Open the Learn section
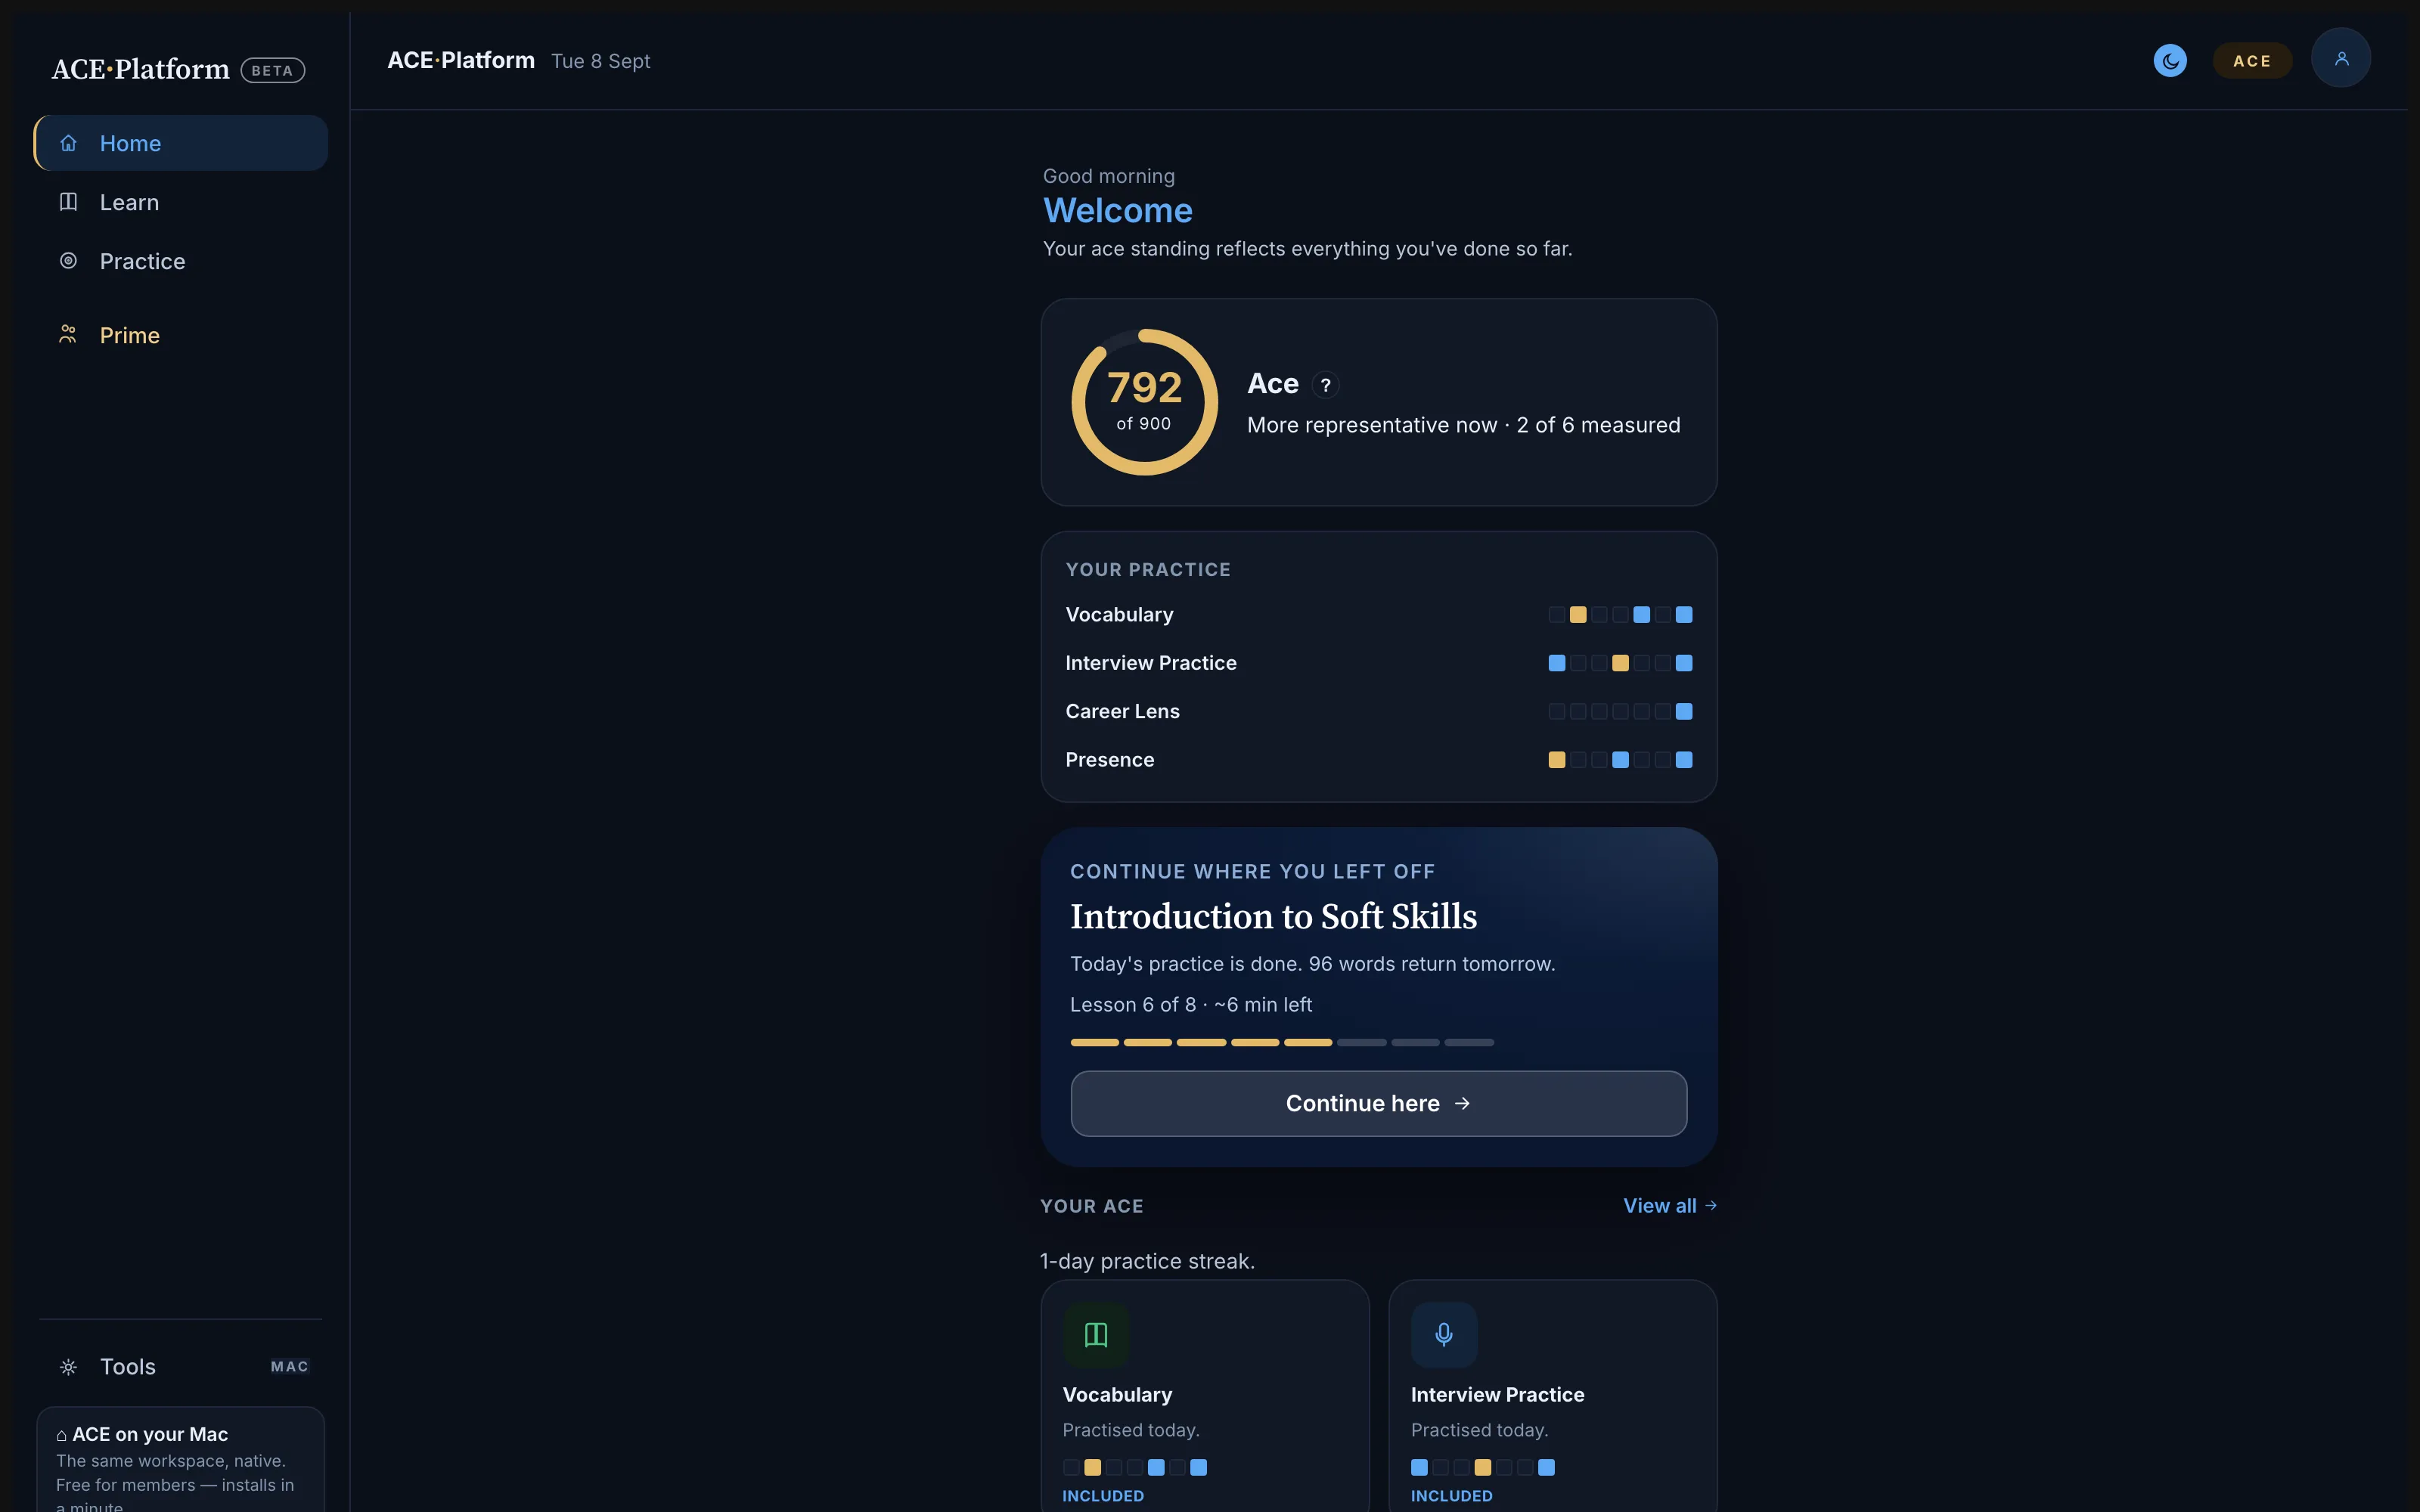This screenshot has width=2420, height=1512. pyautogui.click(x=180, y=202)
